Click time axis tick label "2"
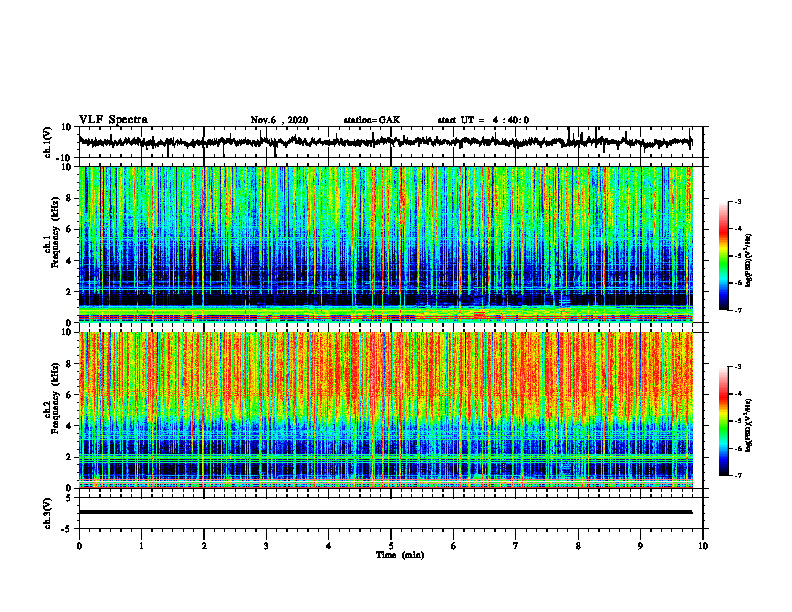 pyautogui.click(x=204, y=546)
